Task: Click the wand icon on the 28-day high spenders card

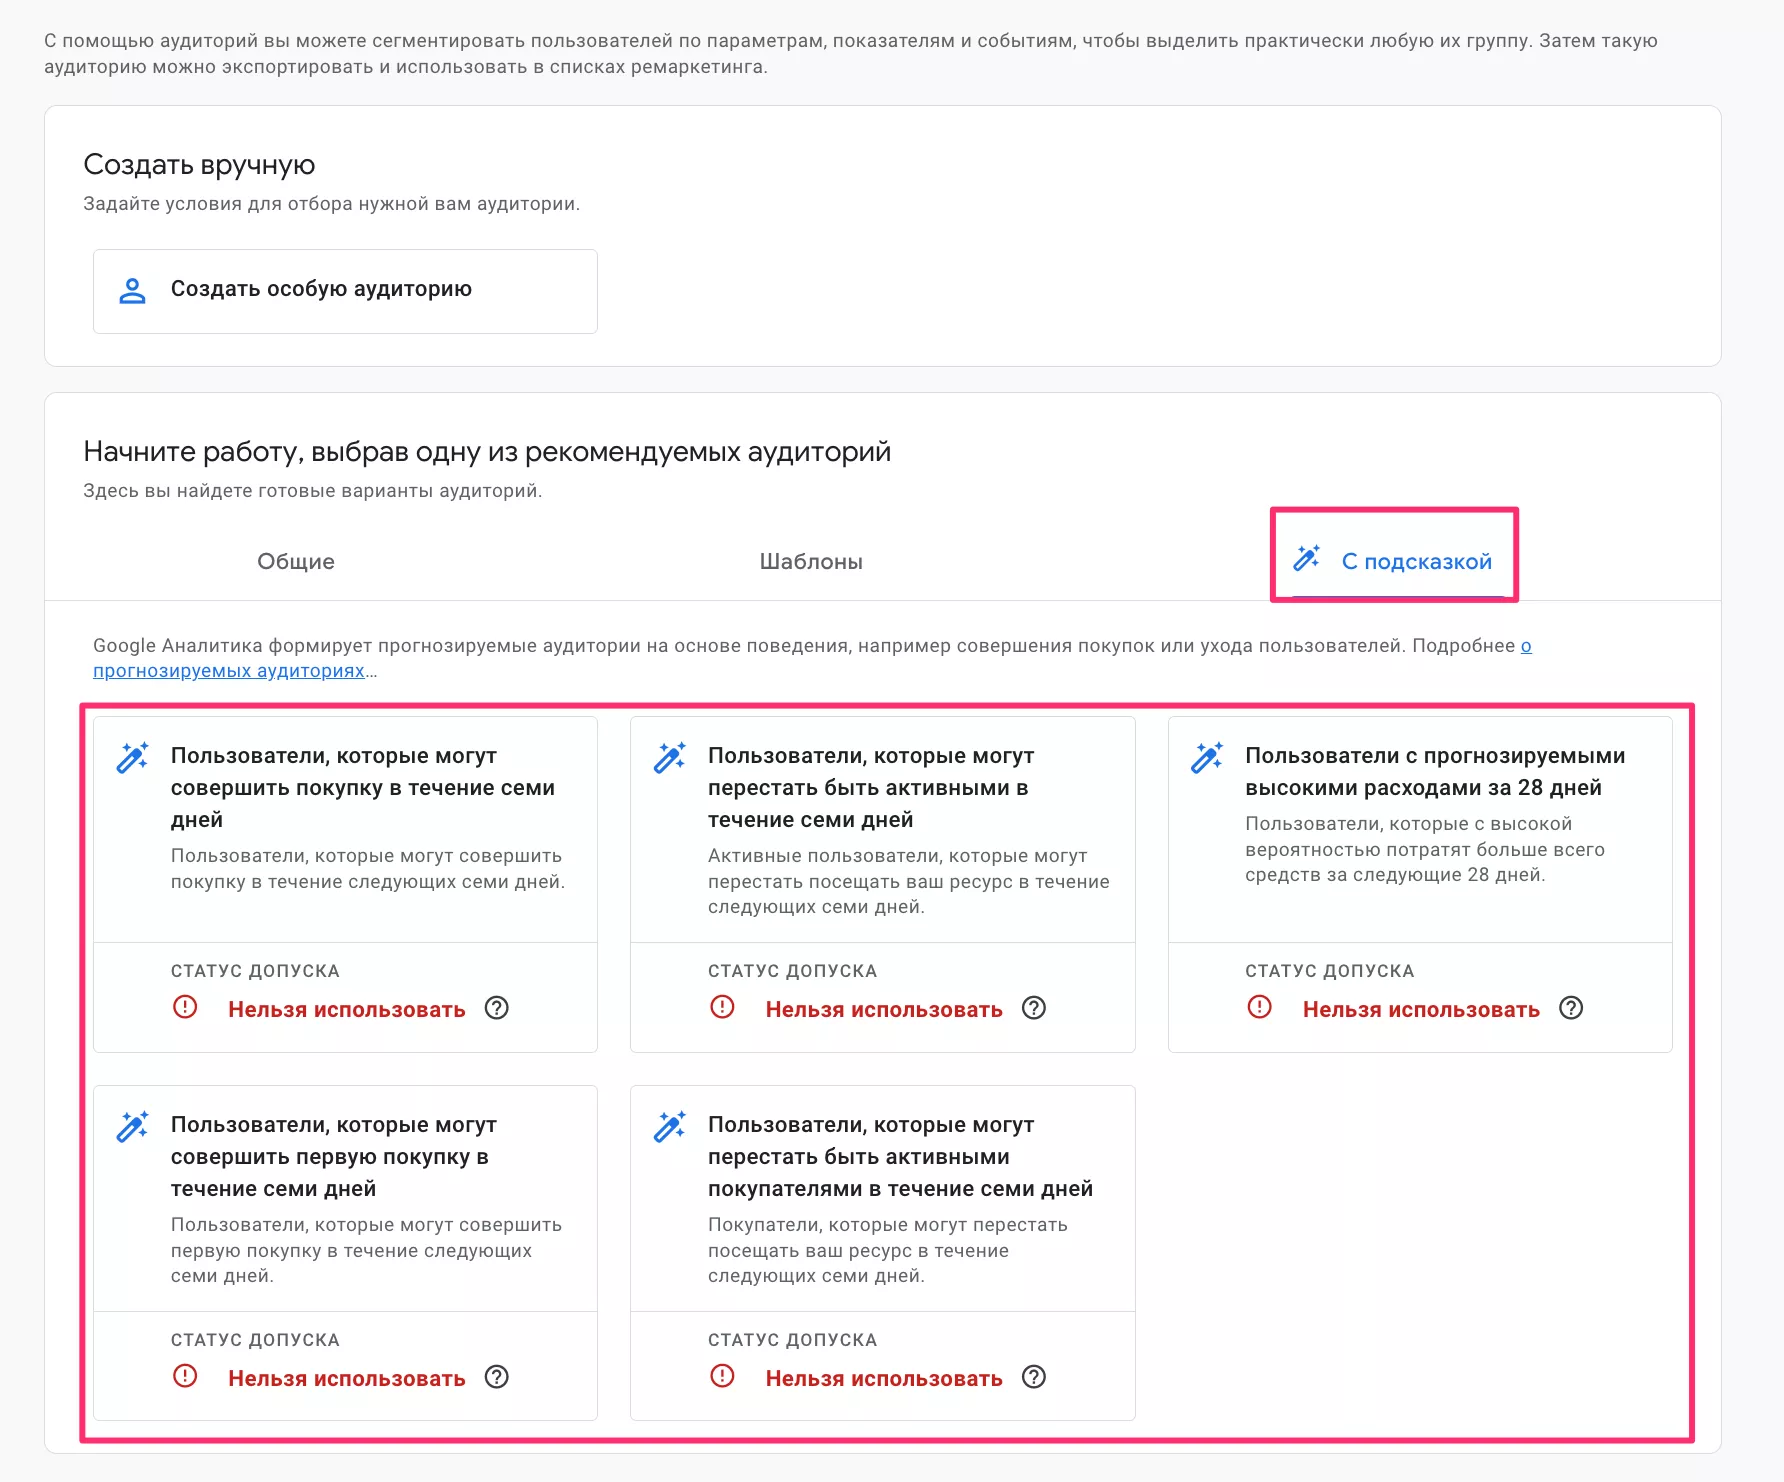Action: 1205,758
